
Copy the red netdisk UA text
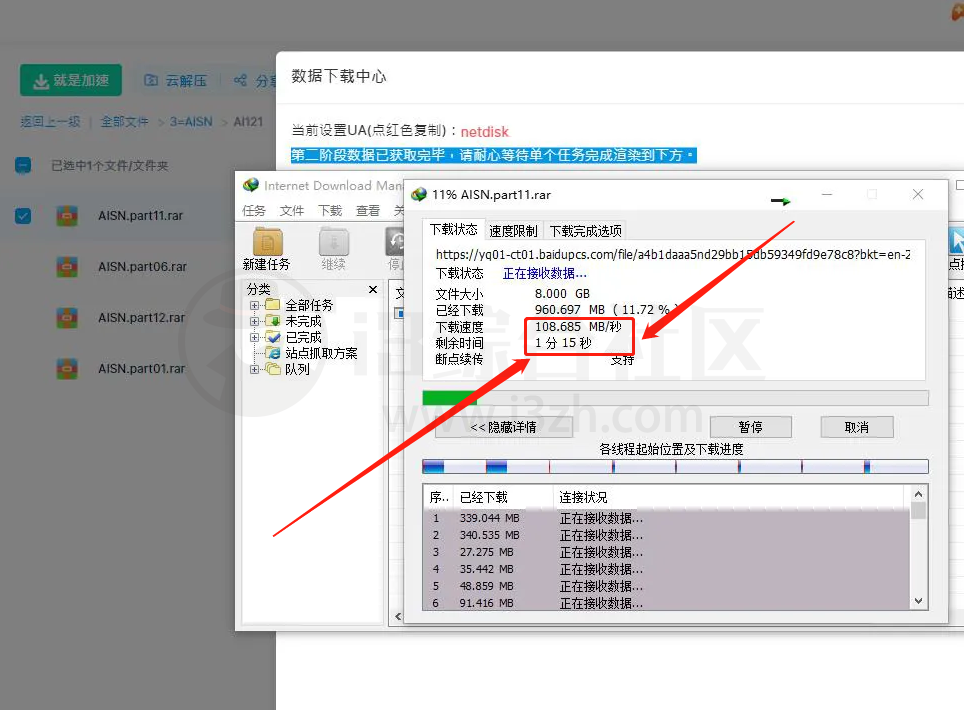[x=484, y=132]
